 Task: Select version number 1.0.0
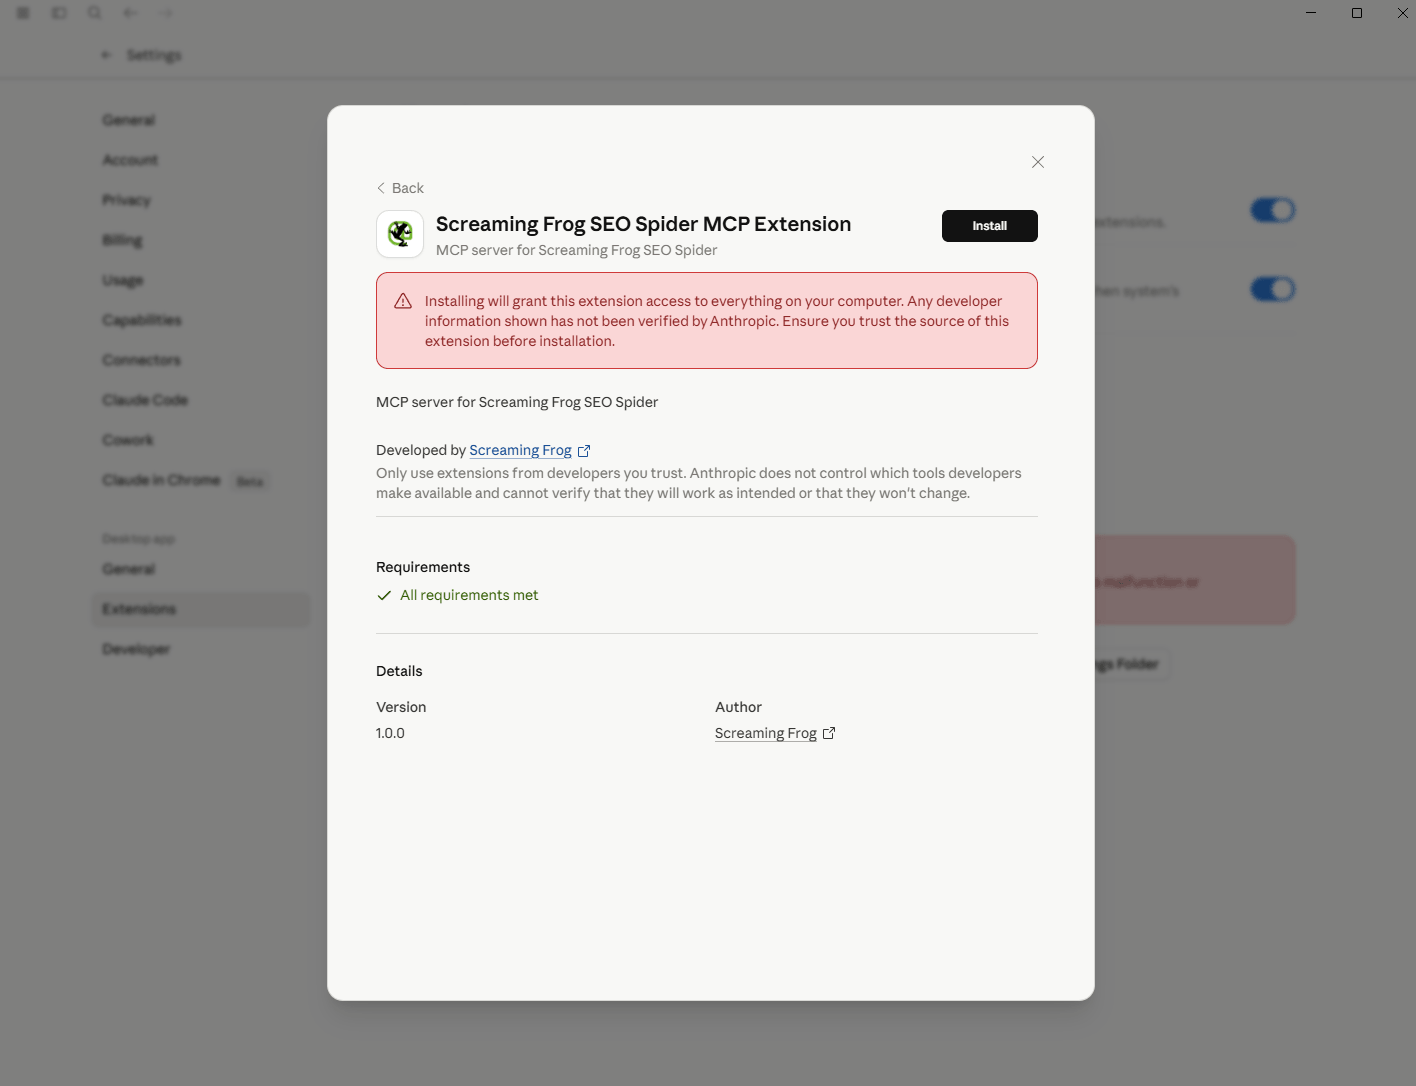[390, 733]
